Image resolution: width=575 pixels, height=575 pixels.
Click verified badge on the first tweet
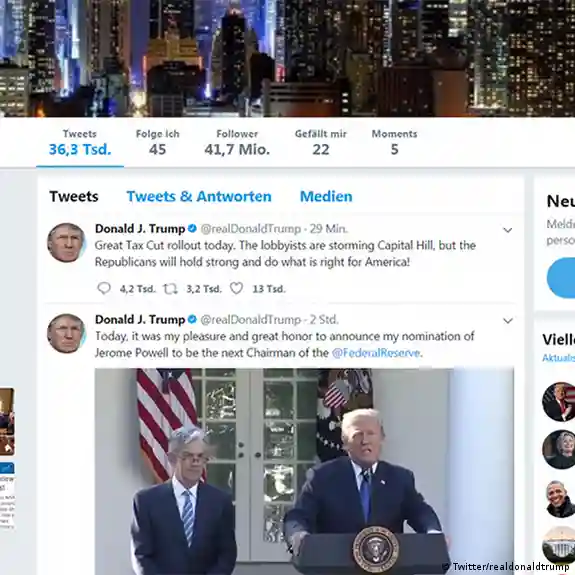pyautogui.click(x=192, y=228)
